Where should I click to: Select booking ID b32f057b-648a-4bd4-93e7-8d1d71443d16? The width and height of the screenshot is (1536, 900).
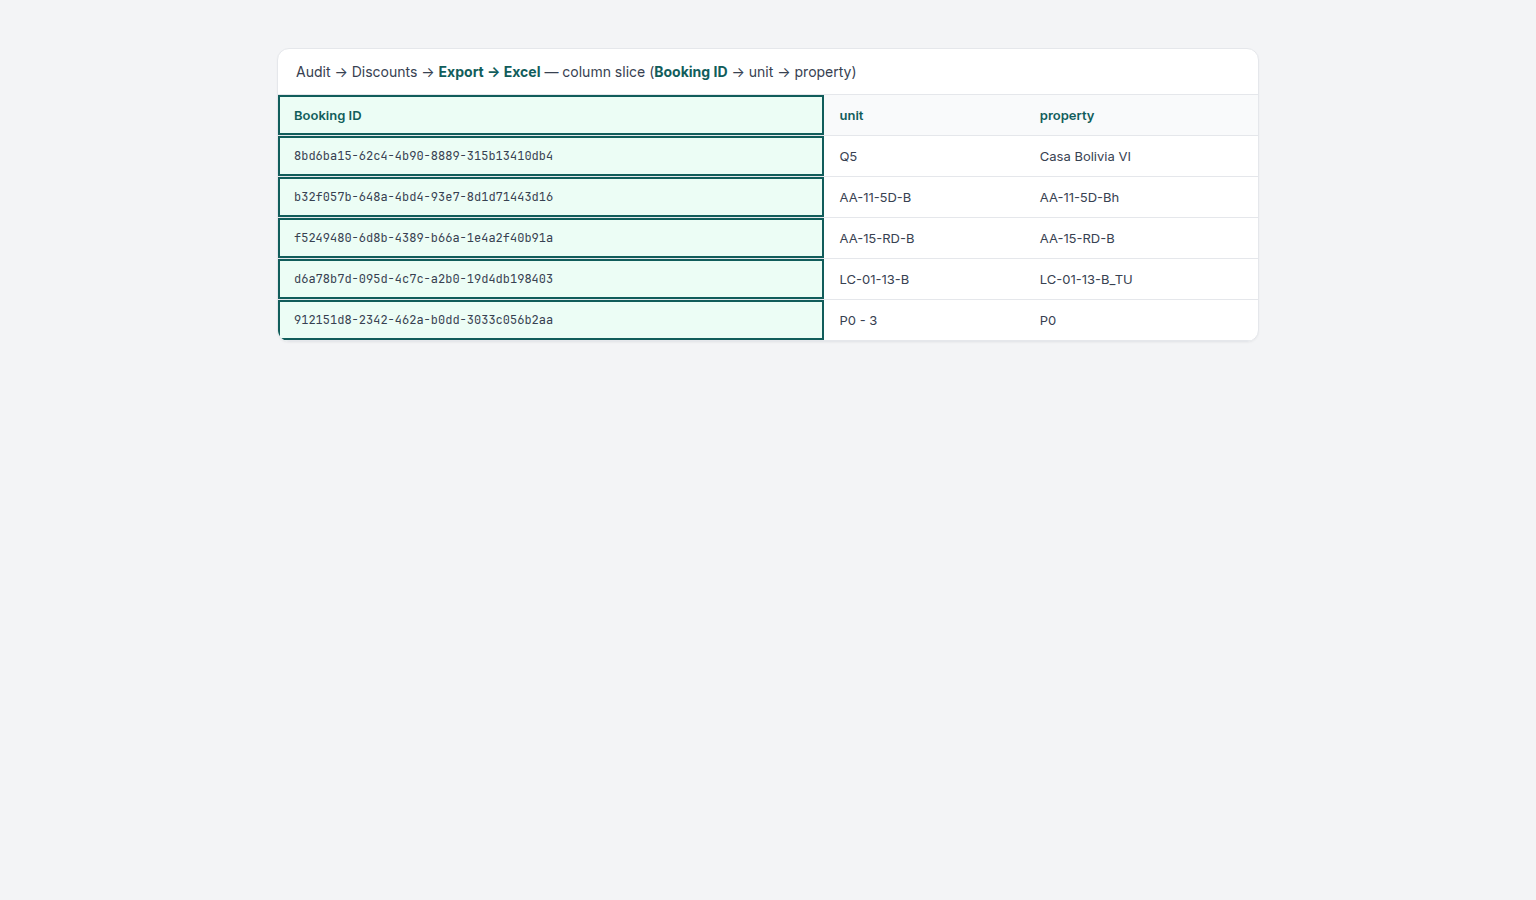[551, 197]
